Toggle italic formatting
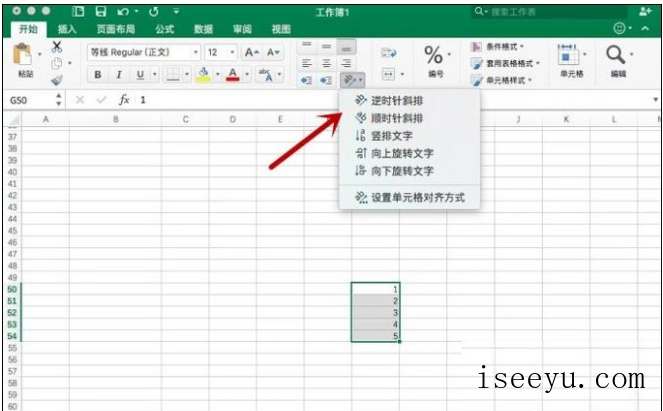 (119, 75)
